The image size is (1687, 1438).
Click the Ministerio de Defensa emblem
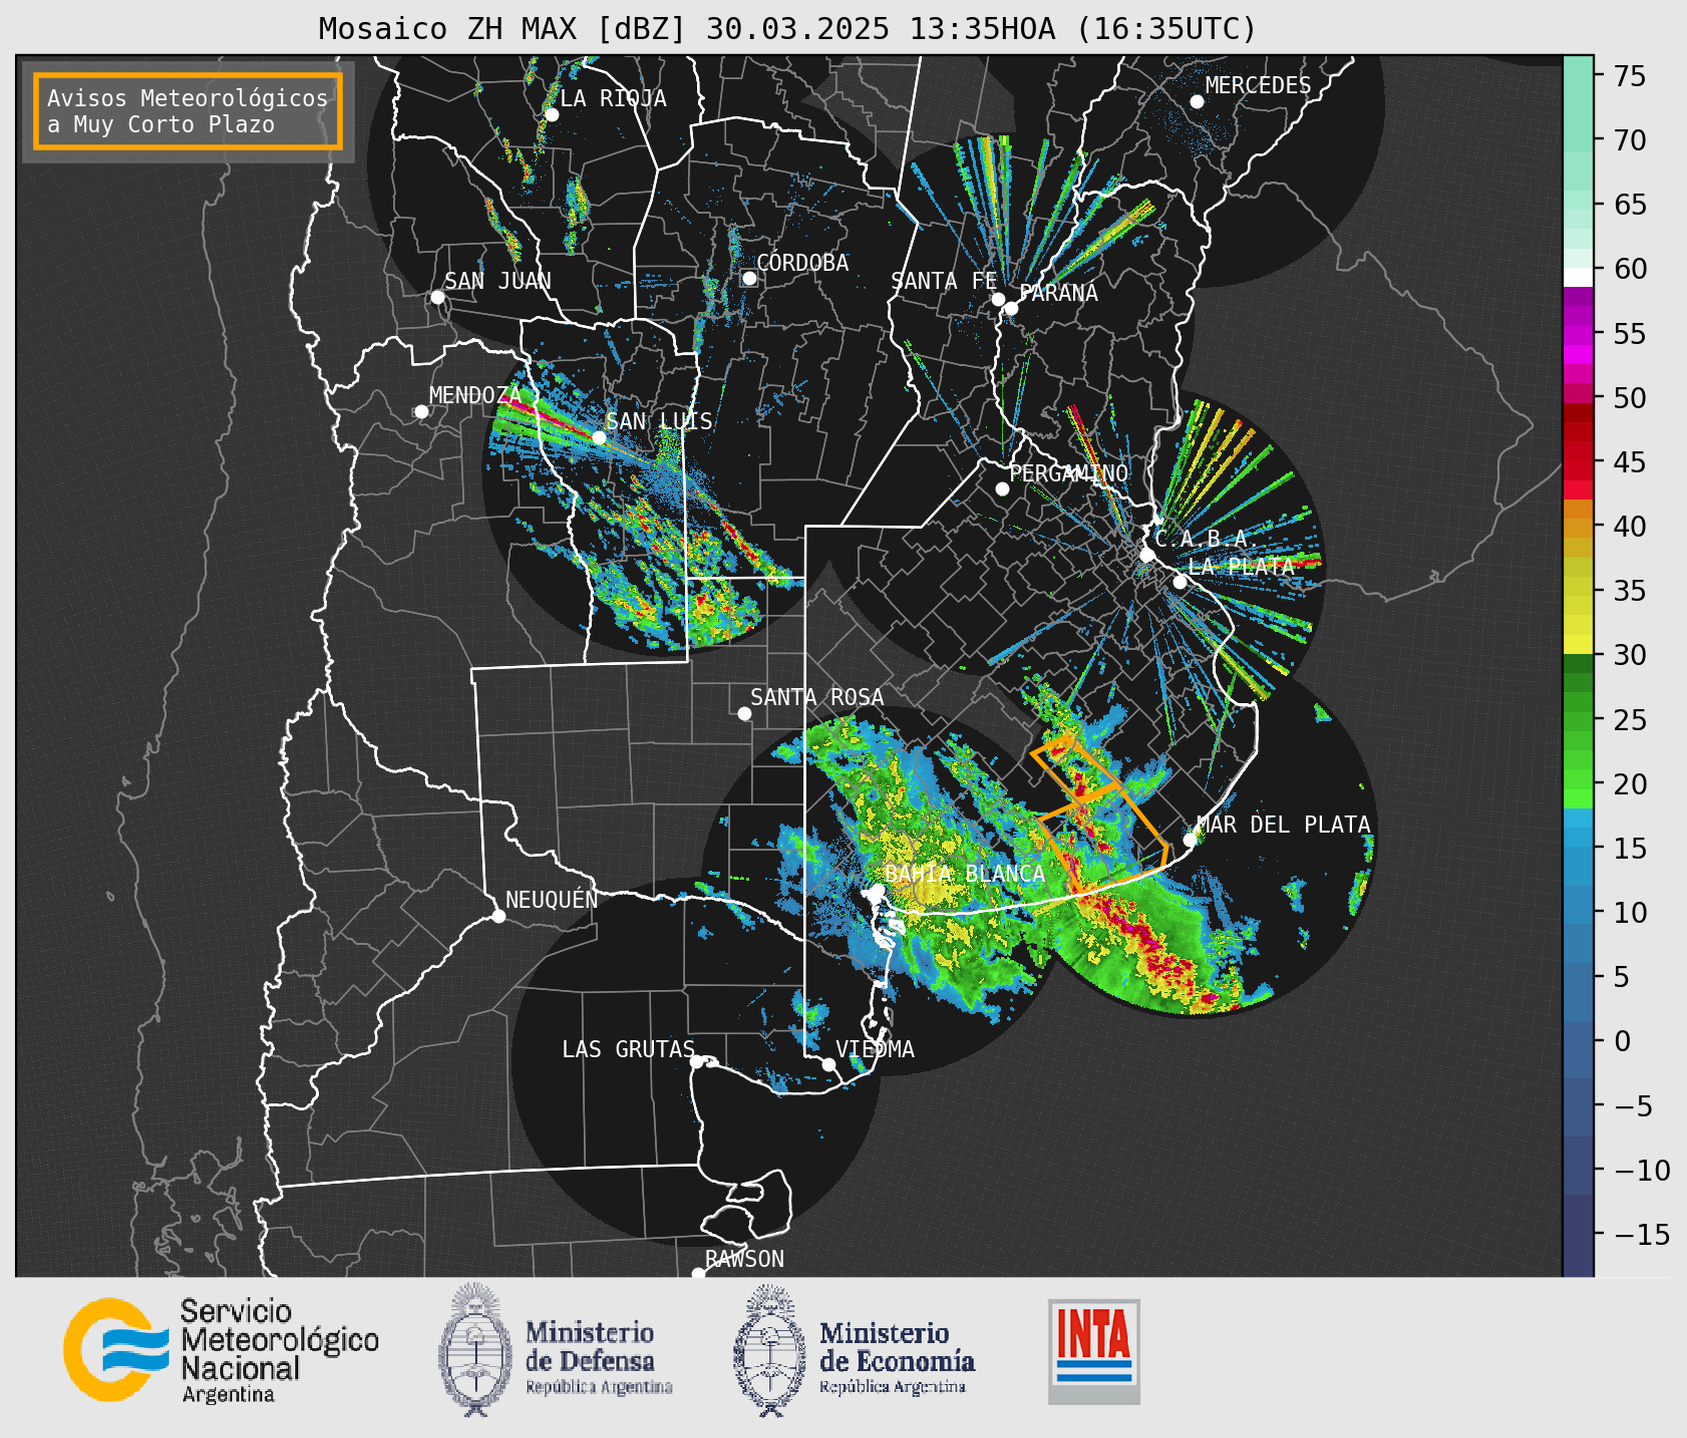click(x=474, y=1350)
